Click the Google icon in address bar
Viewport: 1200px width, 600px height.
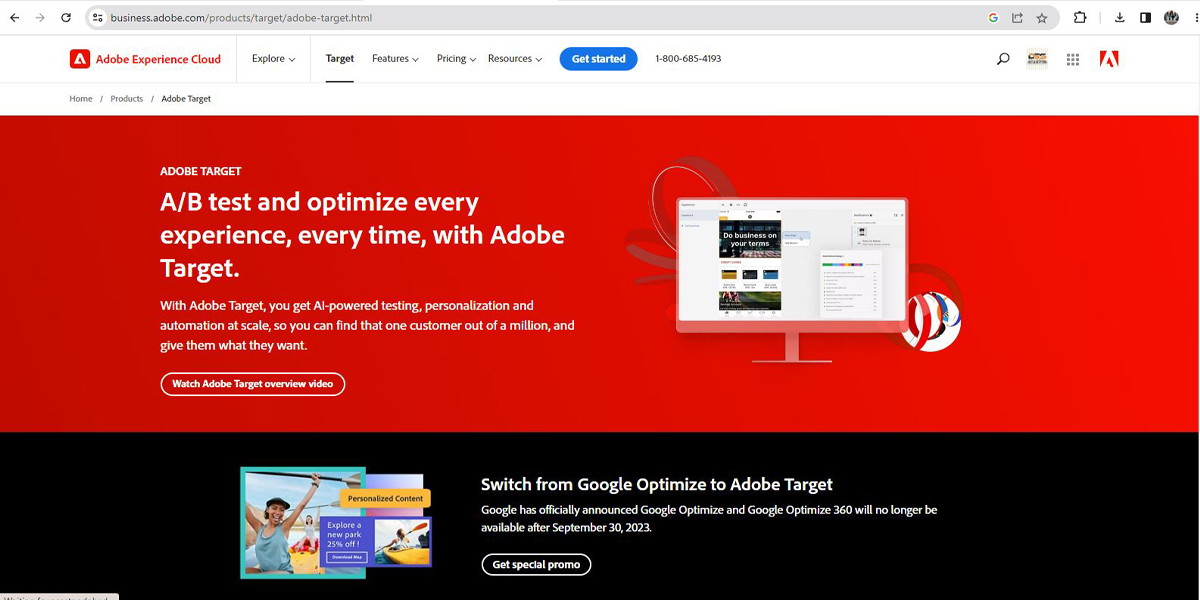[x=993, y=18]
